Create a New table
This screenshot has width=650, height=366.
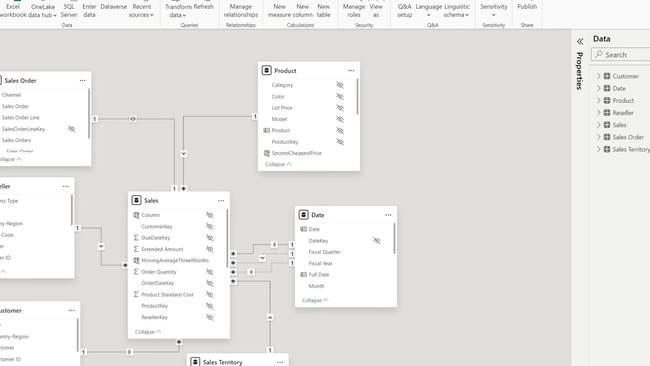pyautogui.click(x=323, y=10)
